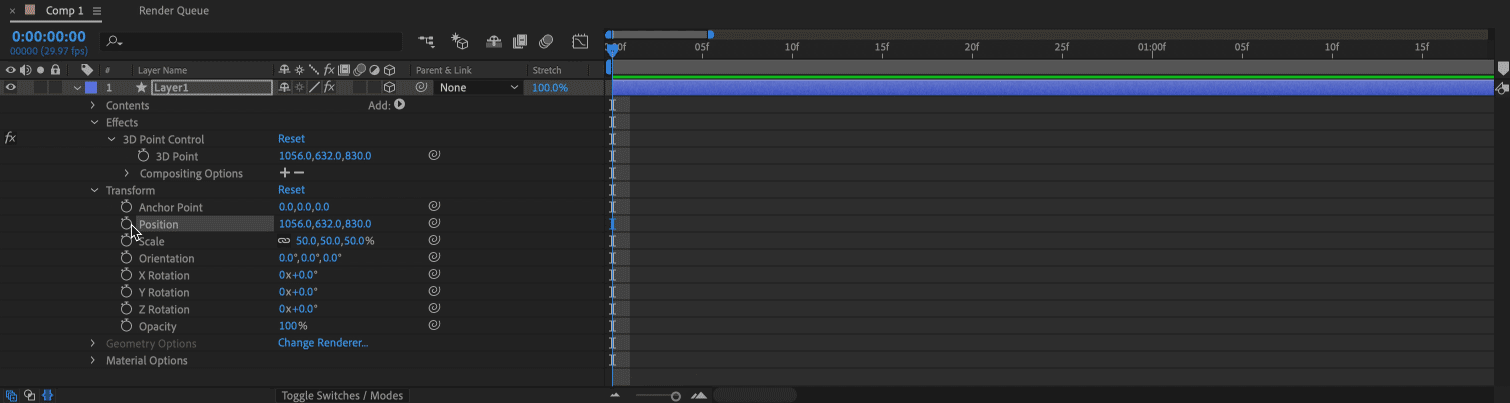Collapse the Layer1 twirl-down arrow
Screen dimensions: 1510x403
point(77,87)
